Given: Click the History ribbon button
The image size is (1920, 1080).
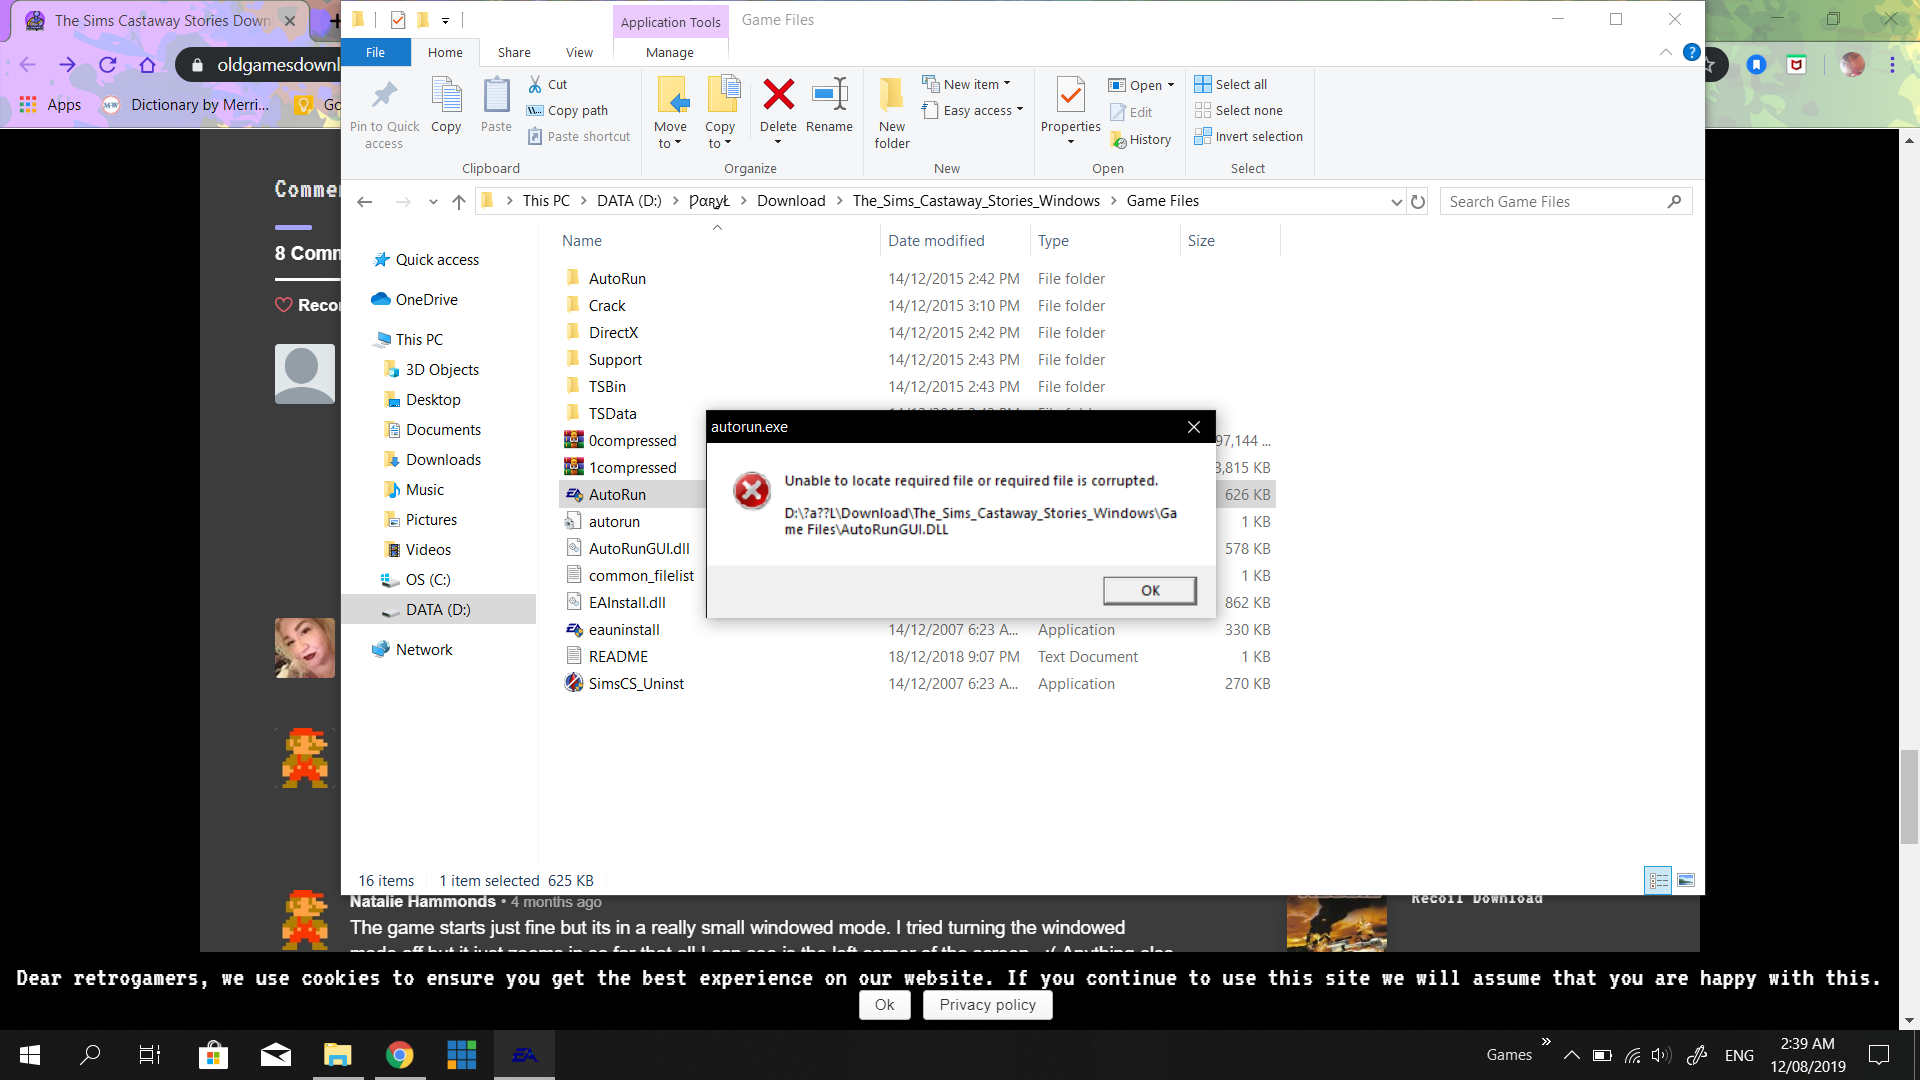Looking at the screenshot, I should tap(1140, 140).
